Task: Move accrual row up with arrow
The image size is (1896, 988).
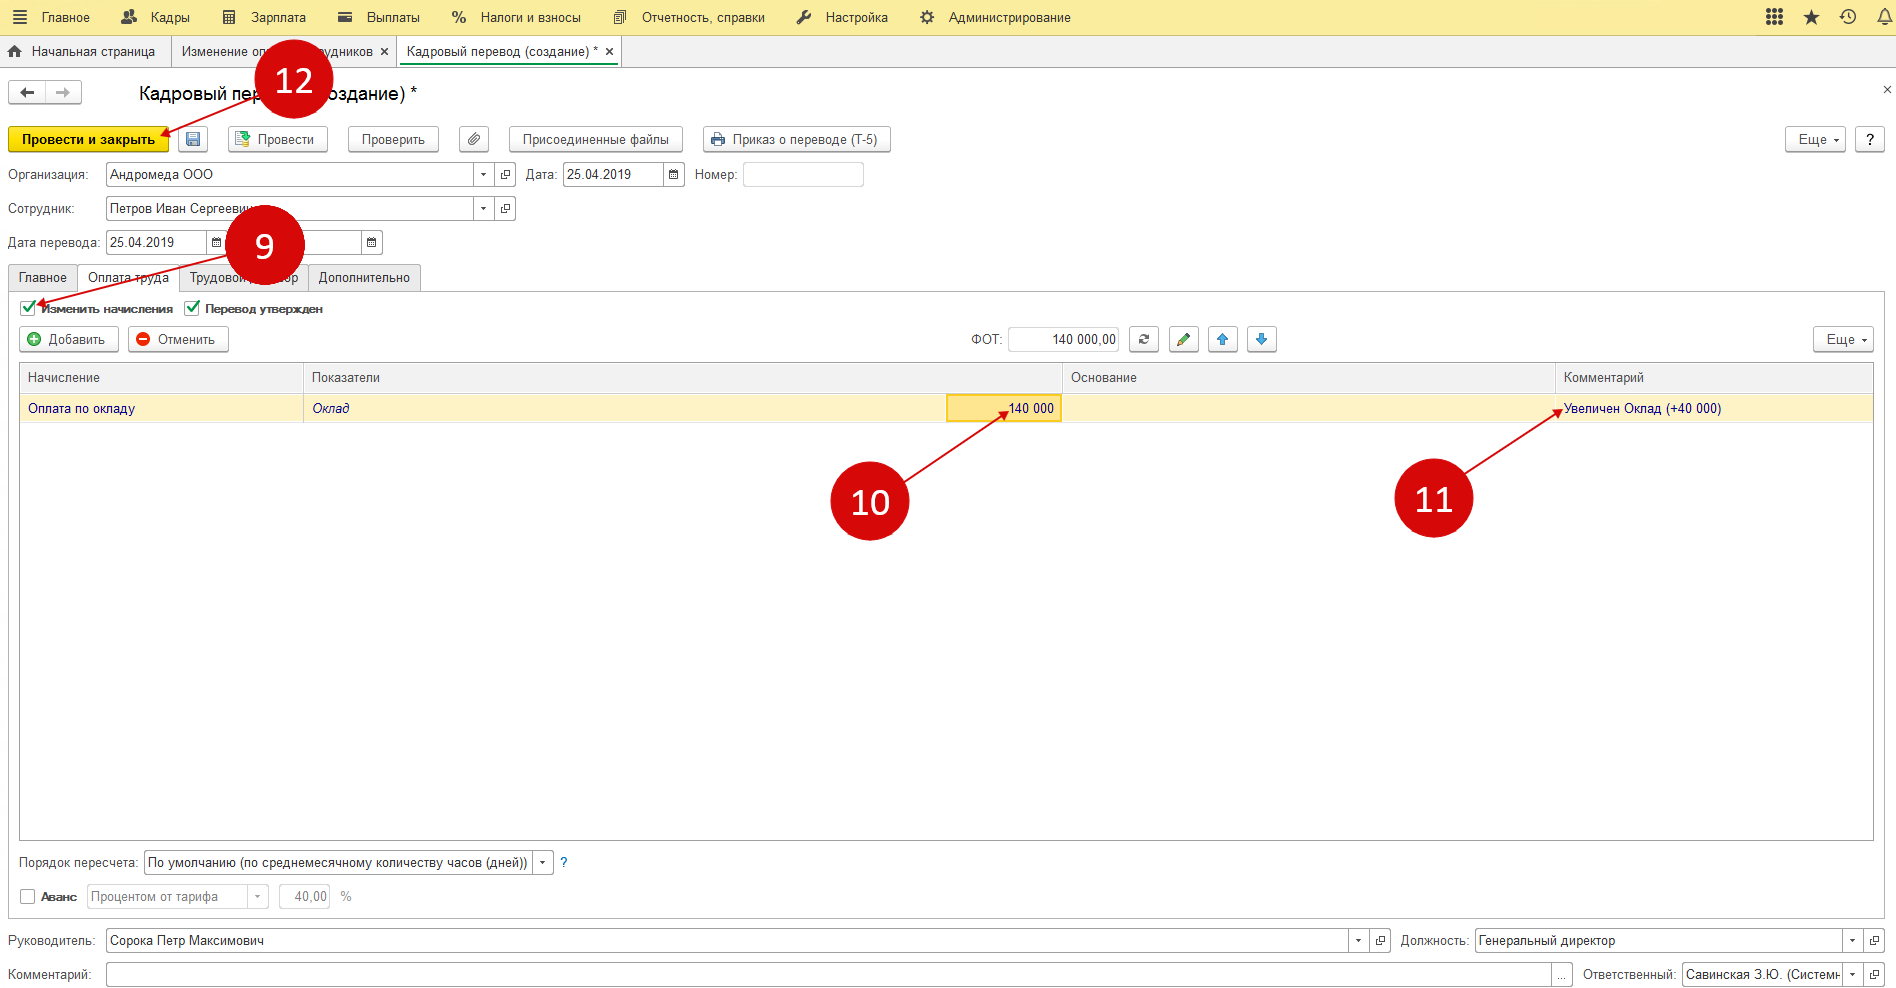Action: pos(1222,339)
